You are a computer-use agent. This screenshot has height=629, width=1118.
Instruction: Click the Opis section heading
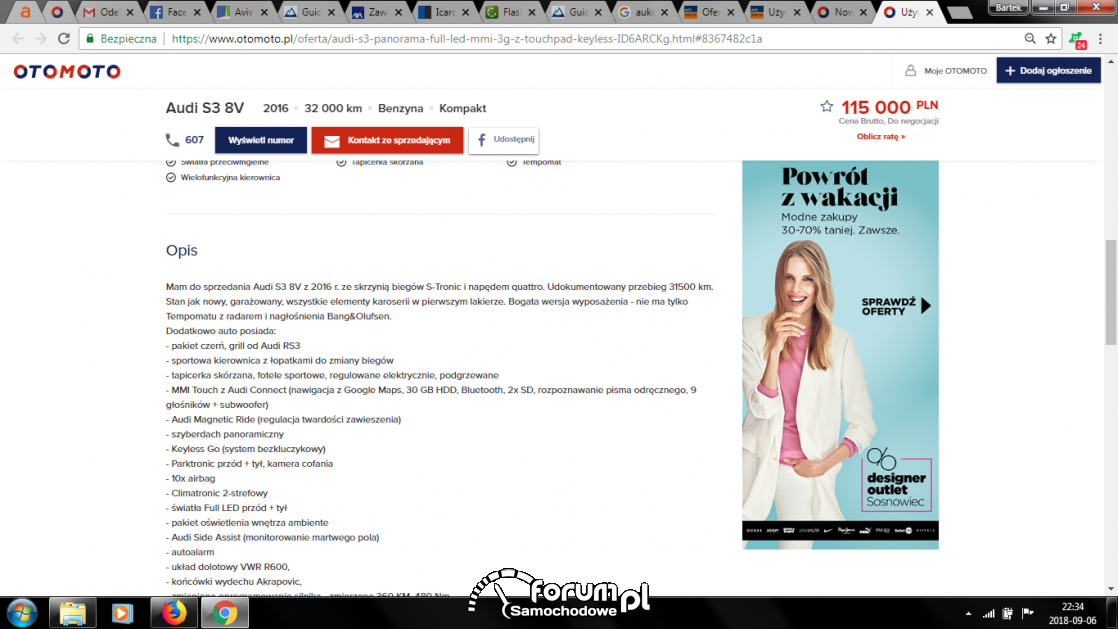(182, 250)
